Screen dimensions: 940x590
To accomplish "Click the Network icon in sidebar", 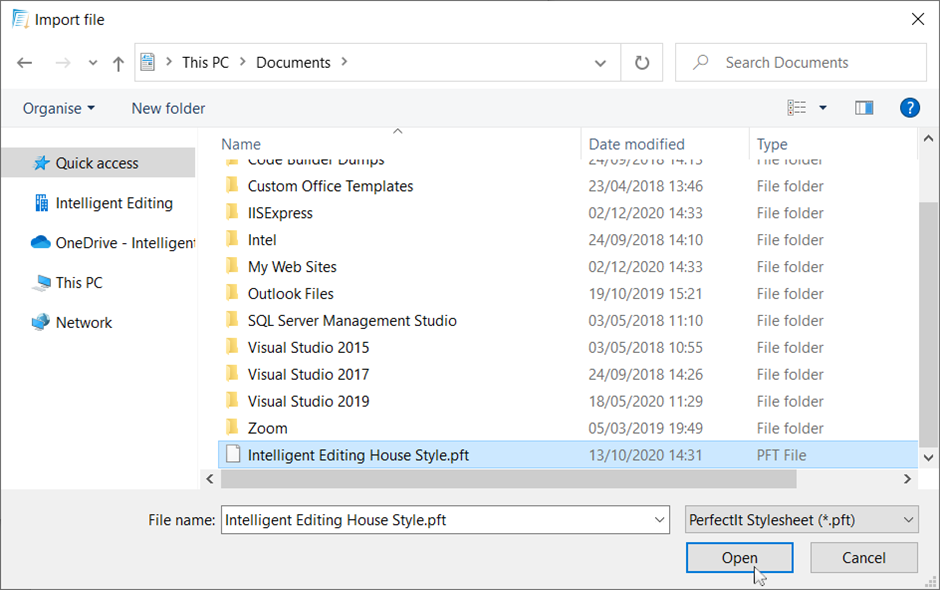I will point(40,323).
